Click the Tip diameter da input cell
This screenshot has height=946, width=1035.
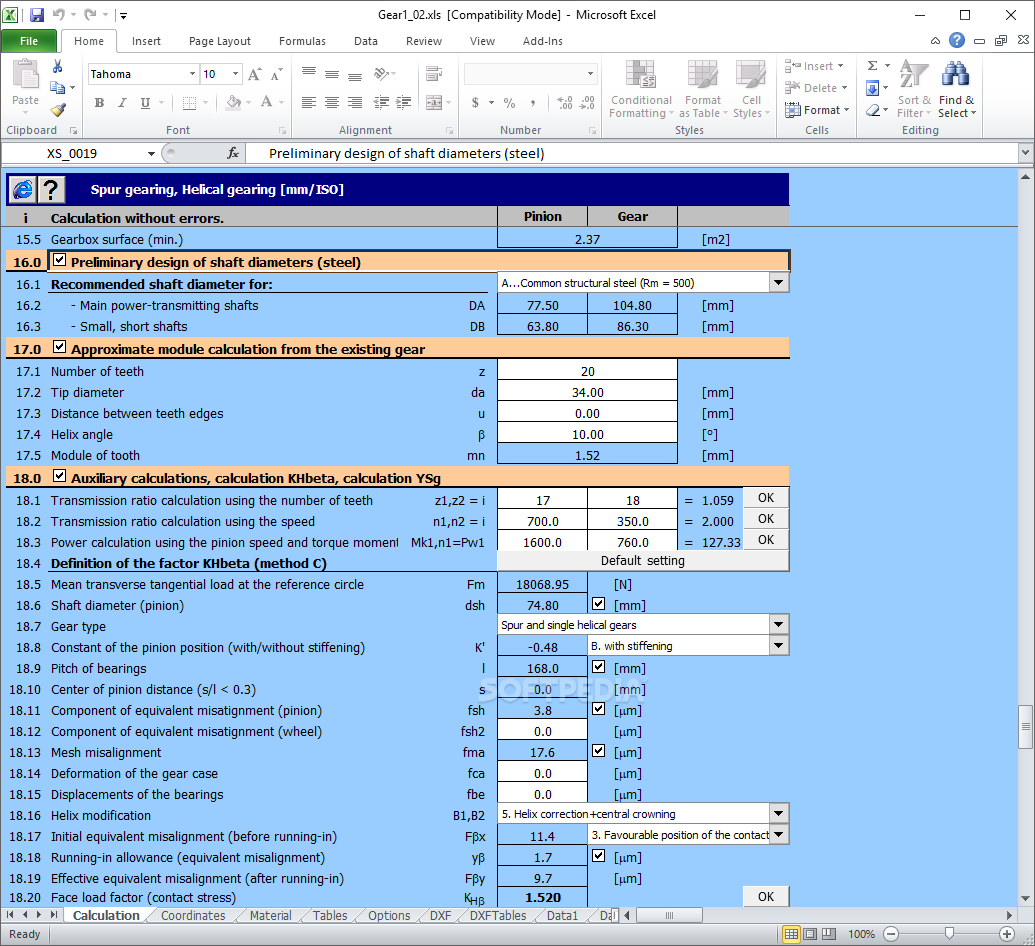pos(587,392)
